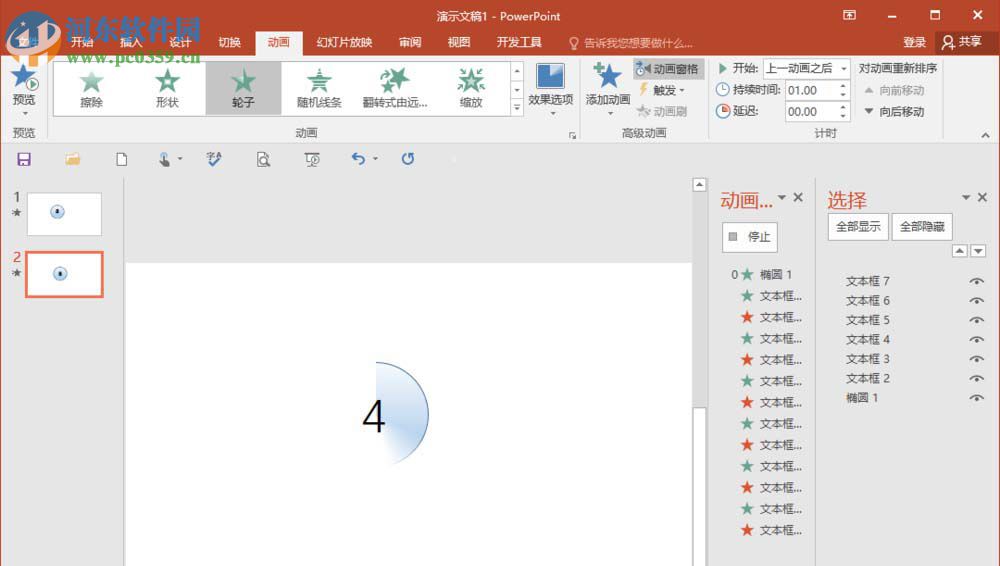The height and width of the screenshot is (566, 1000).
Task: Select the 缩放 (Zoom) animation effect
Action: point(471,88)
